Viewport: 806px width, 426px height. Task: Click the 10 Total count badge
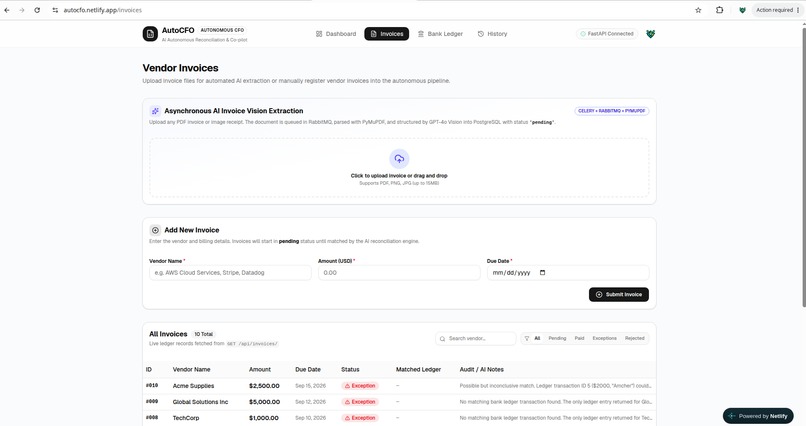point(204,334)
